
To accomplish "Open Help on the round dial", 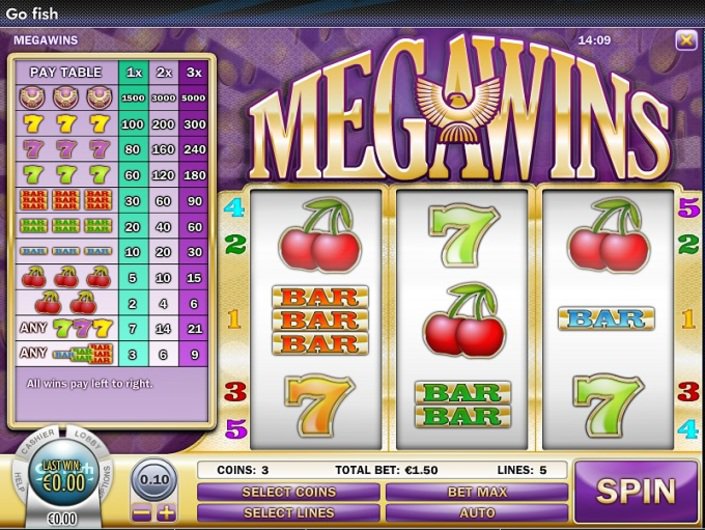I will [x=20, y=483].
